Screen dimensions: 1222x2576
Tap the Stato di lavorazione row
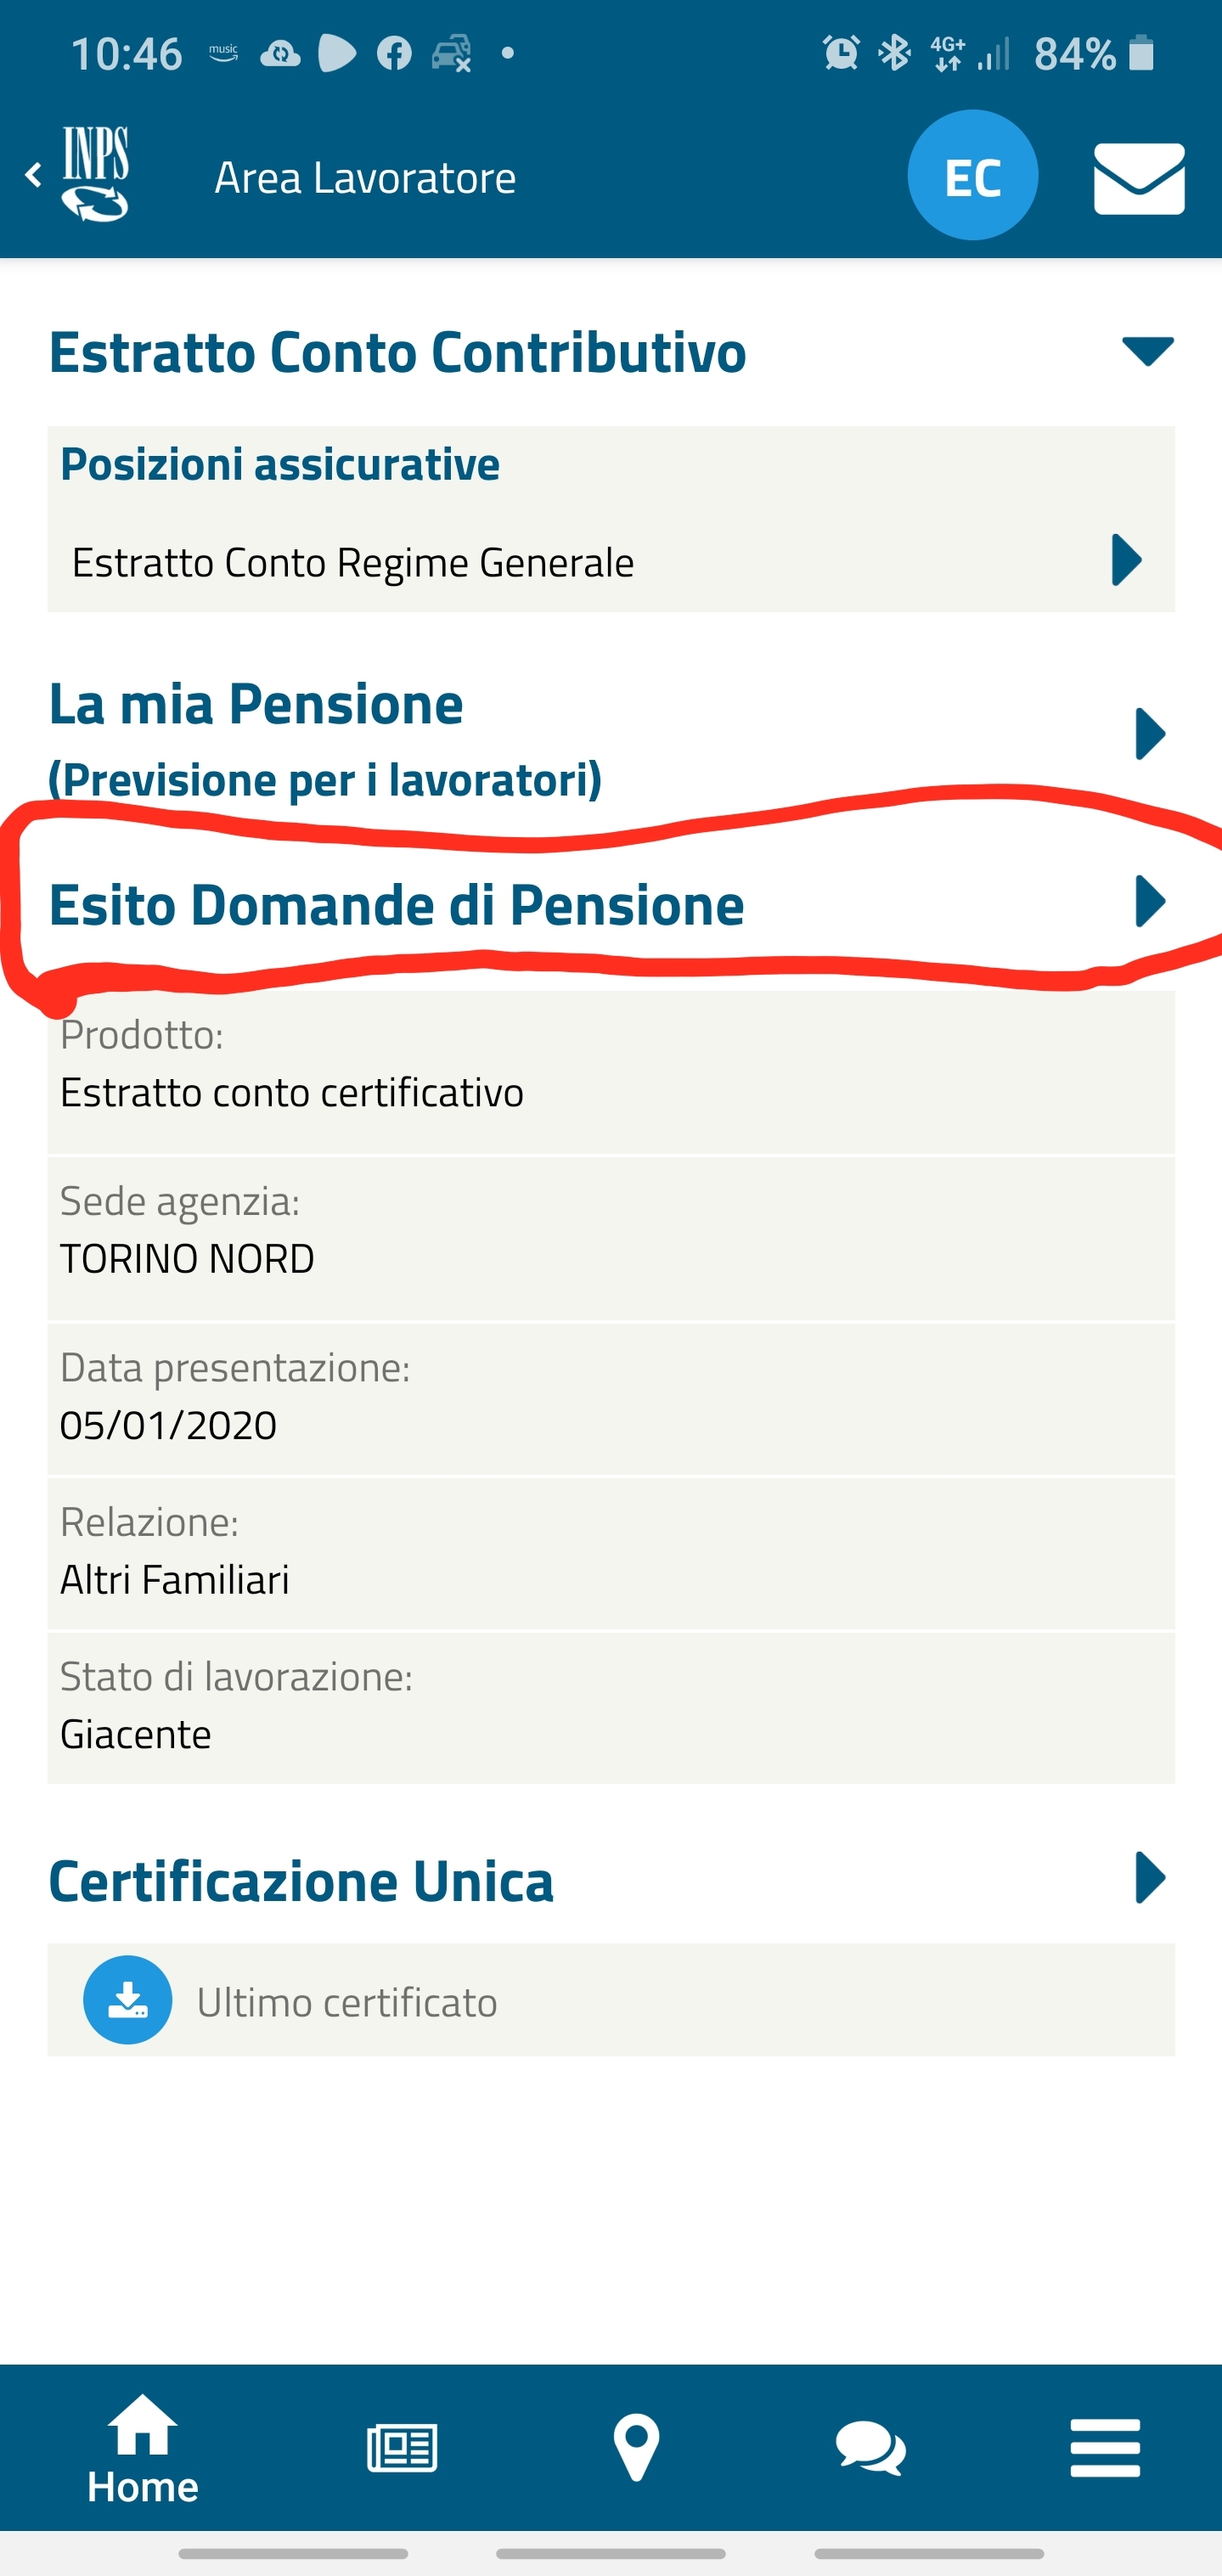(610, 1706)
